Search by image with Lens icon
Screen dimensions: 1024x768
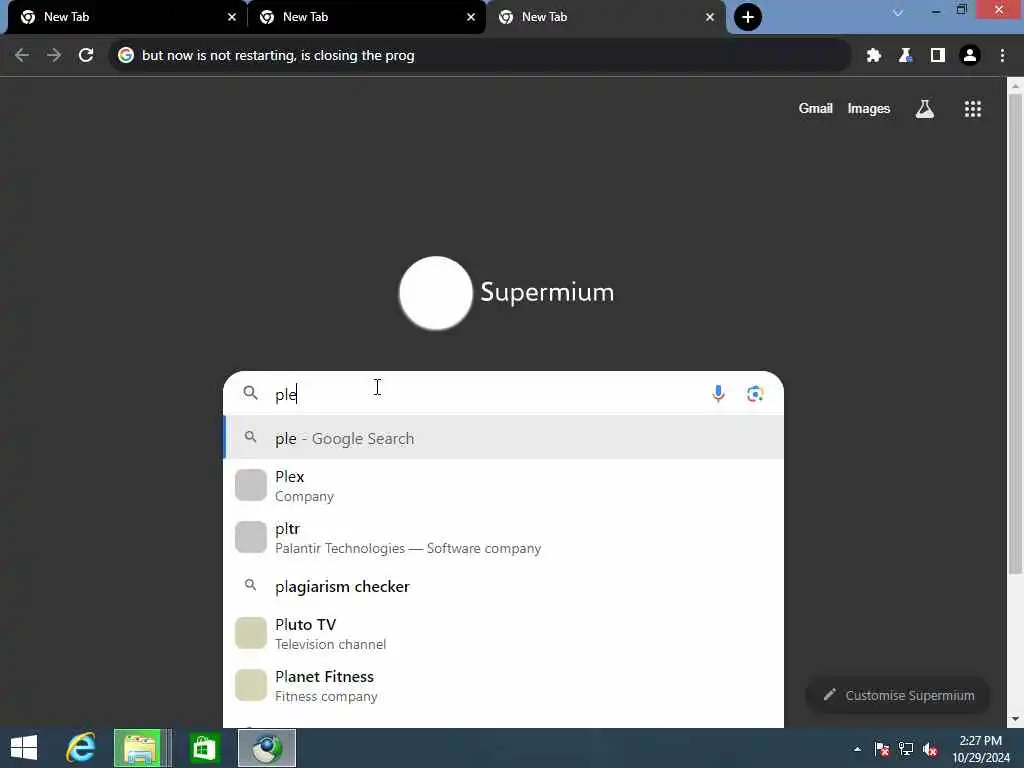pyautogui.click(x=755, y=394)
